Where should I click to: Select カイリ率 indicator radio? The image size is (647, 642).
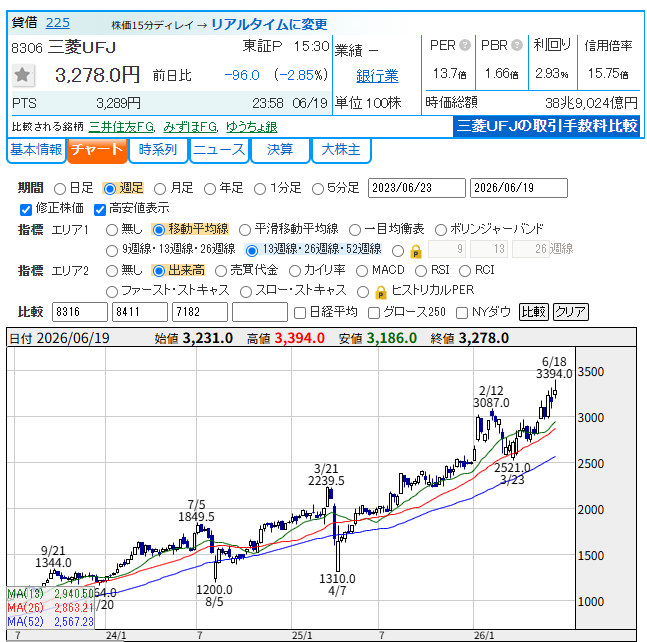[x=295, y=271]
